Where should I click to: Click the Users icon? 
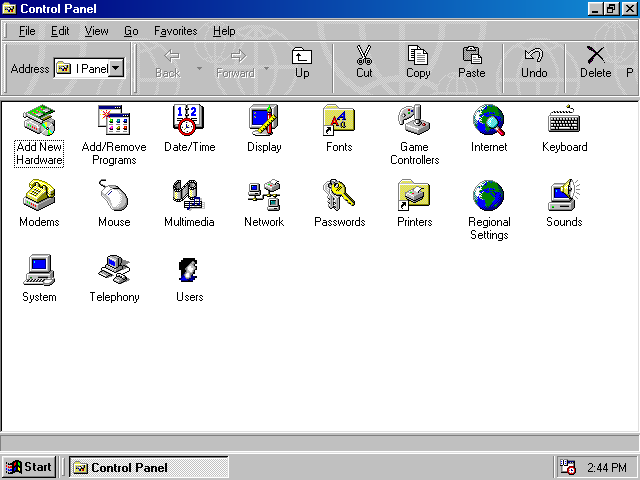(x=189, y=271)
